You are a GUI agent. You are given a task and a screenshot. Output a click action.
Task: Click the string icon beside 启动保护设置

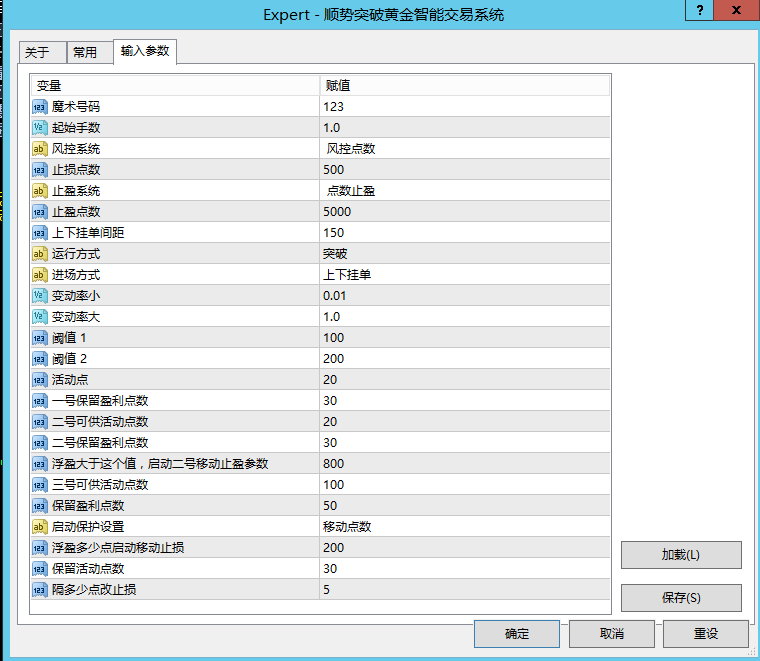click(x=40, y=527)
